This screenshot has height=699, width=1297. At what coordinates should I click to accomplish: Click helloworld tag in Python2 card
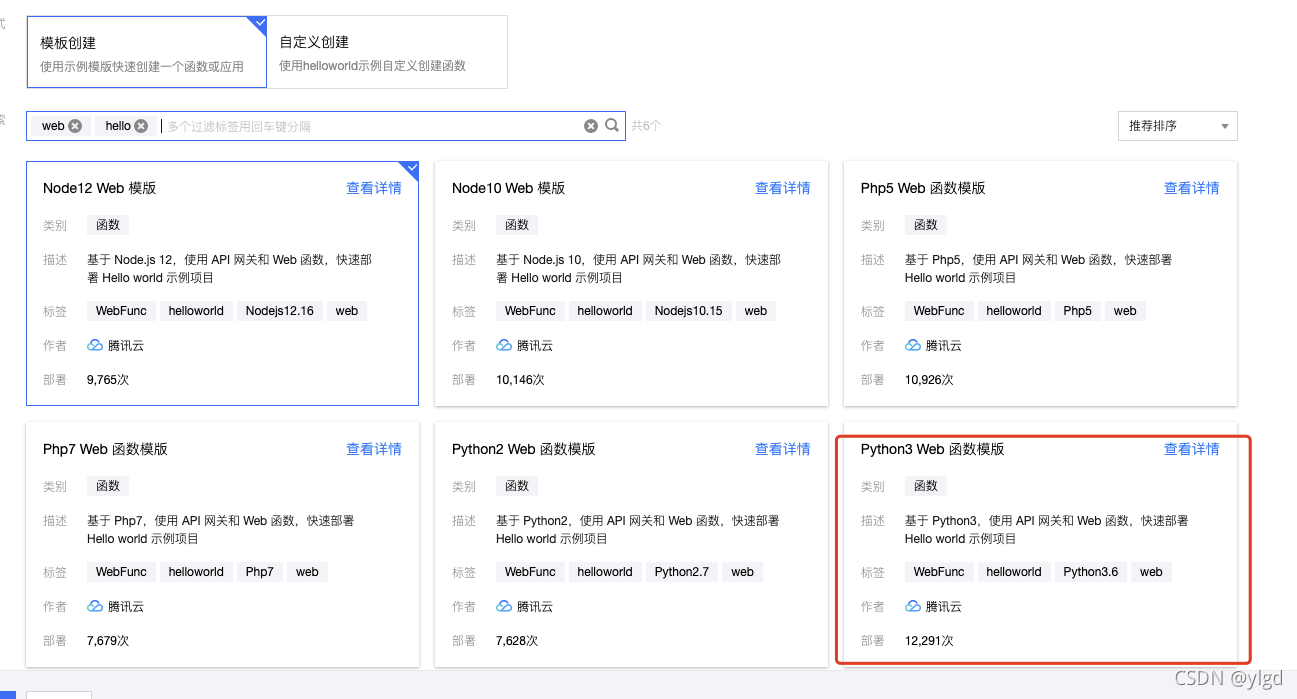[x=605, y=572]
